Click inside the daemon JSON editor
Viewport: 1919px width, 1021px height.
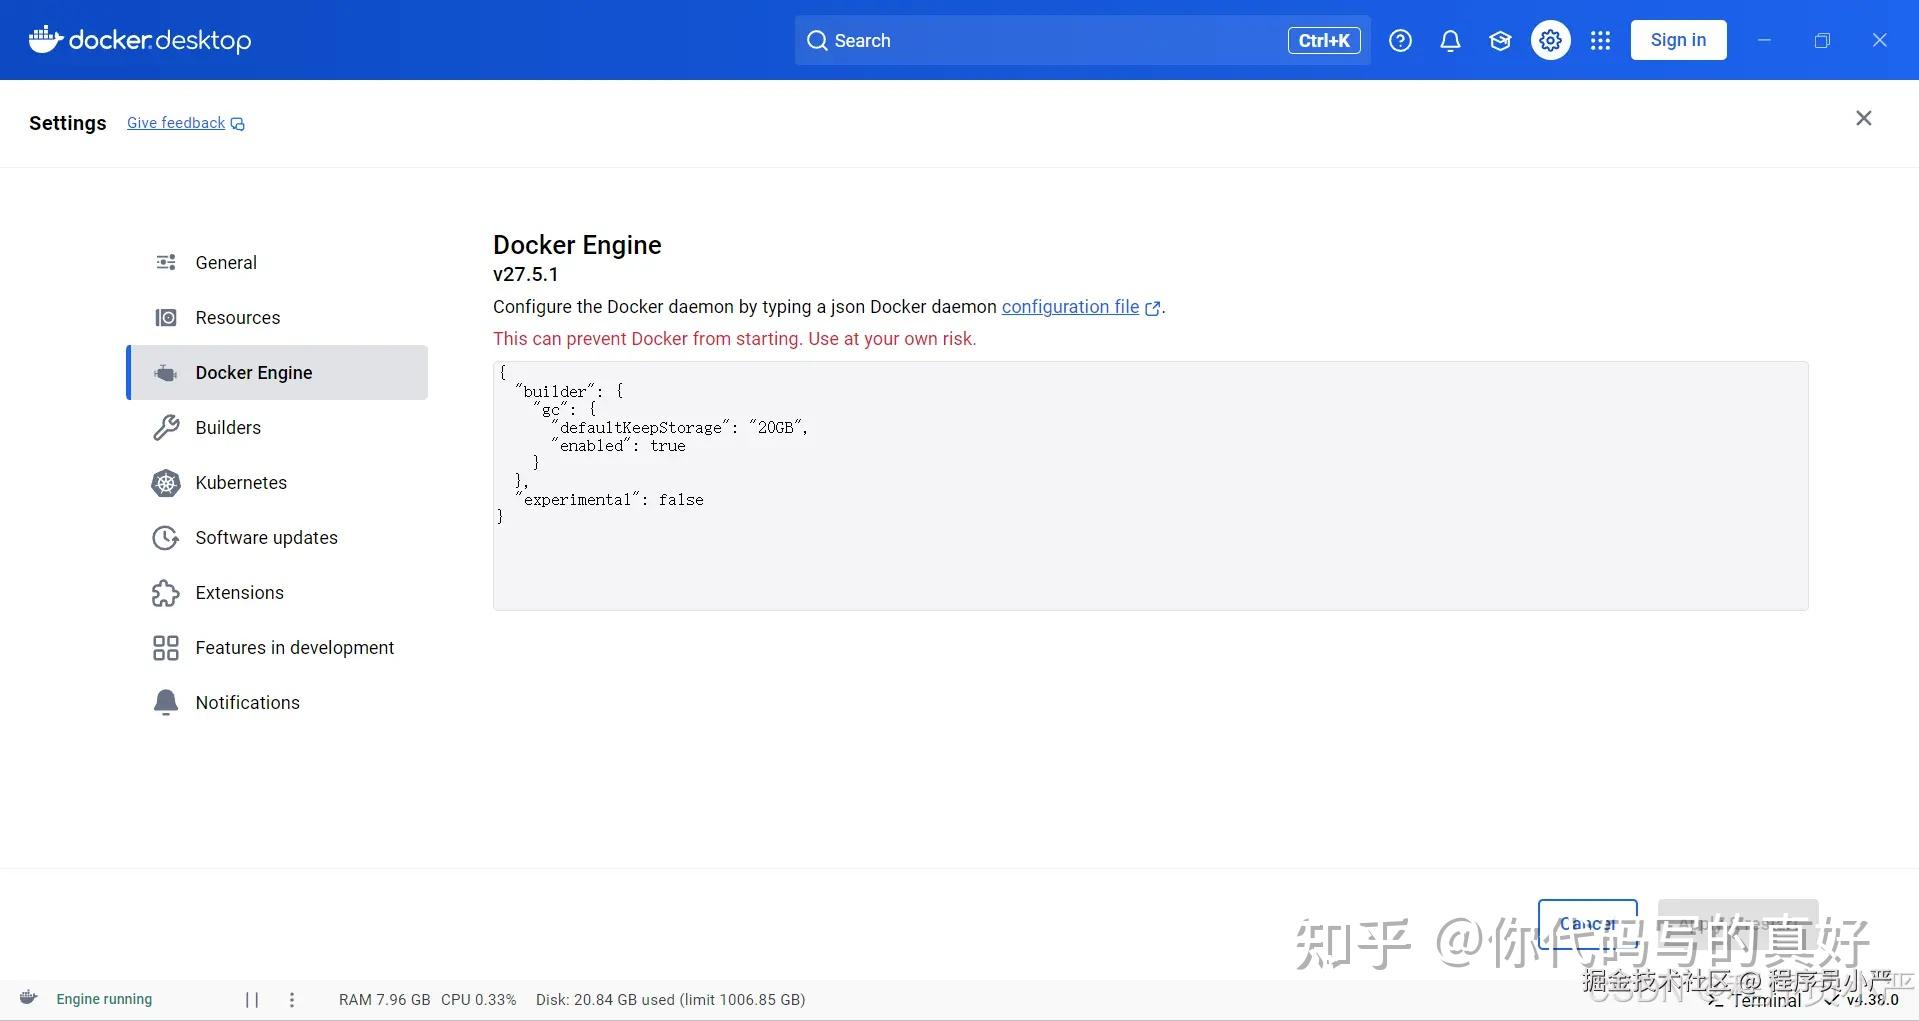1150,486
